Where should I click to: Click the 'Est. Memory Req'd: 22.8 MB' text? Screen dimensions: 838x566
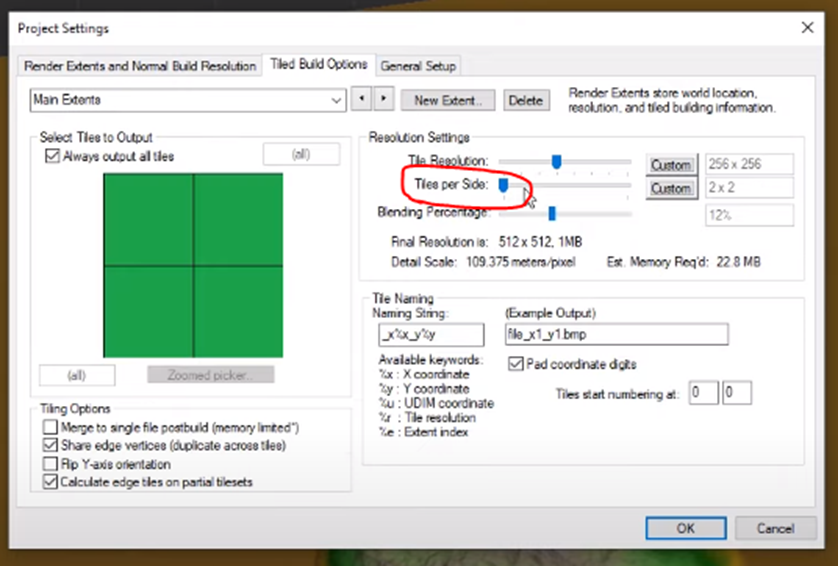pos(684,262)
